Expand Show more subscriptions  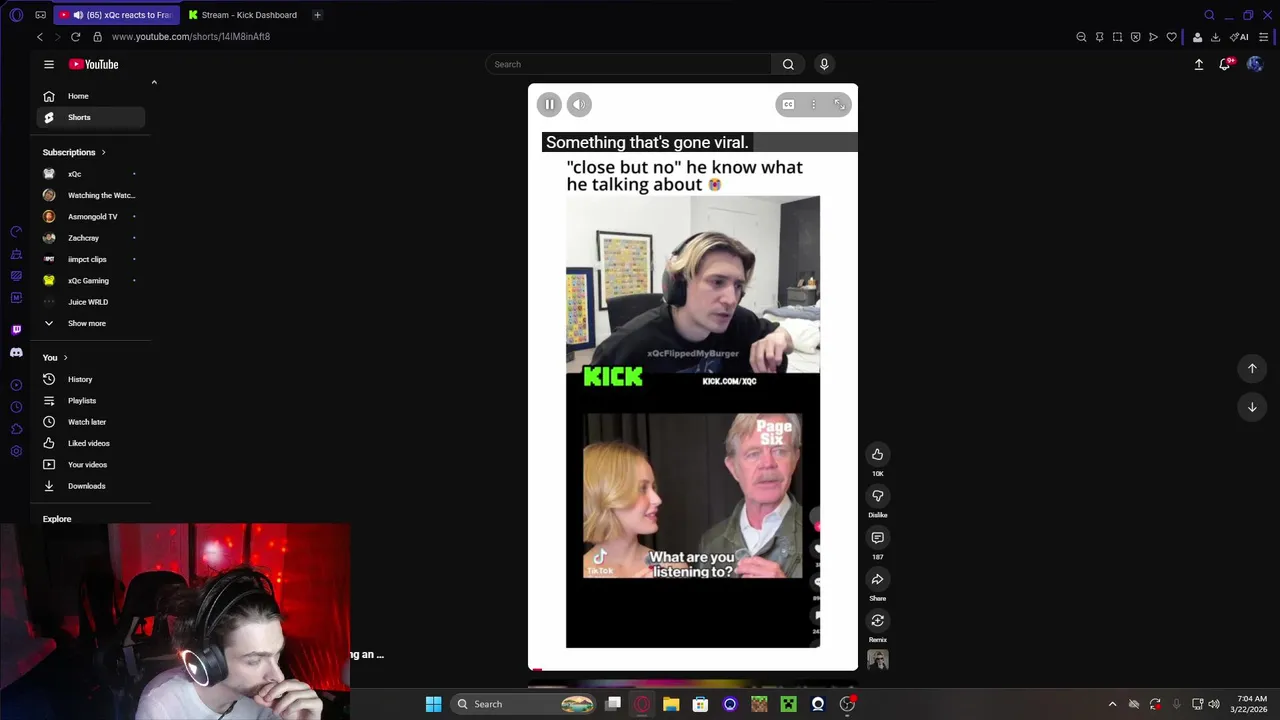pos(91,323)
